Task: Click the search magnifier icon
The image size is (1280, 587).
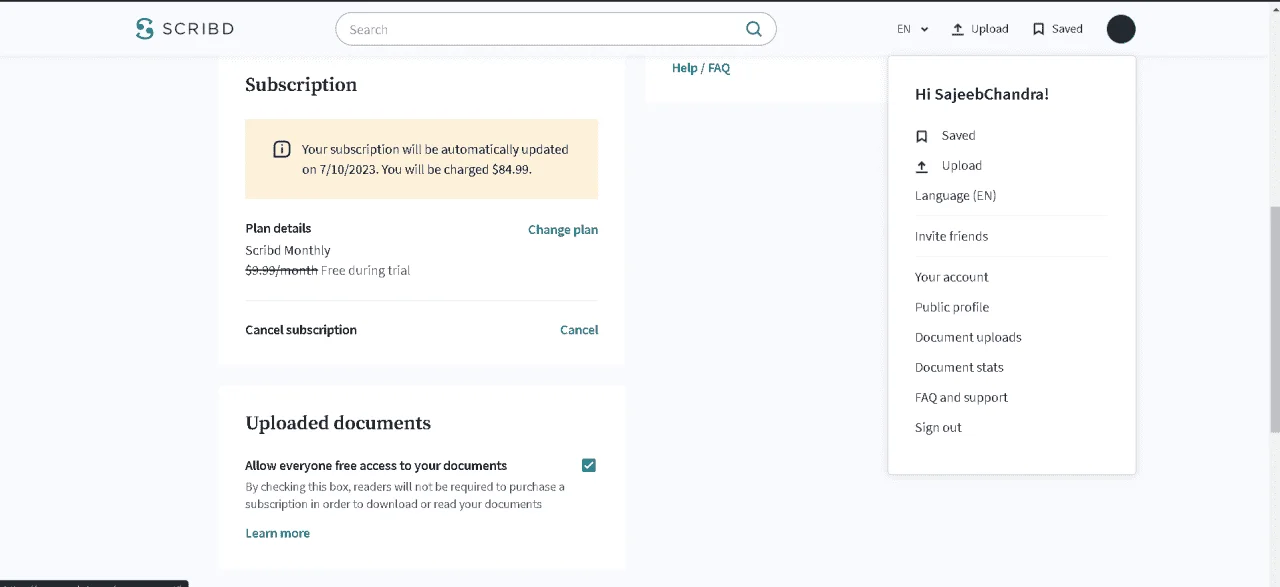Action: click(x=754, y=29)
